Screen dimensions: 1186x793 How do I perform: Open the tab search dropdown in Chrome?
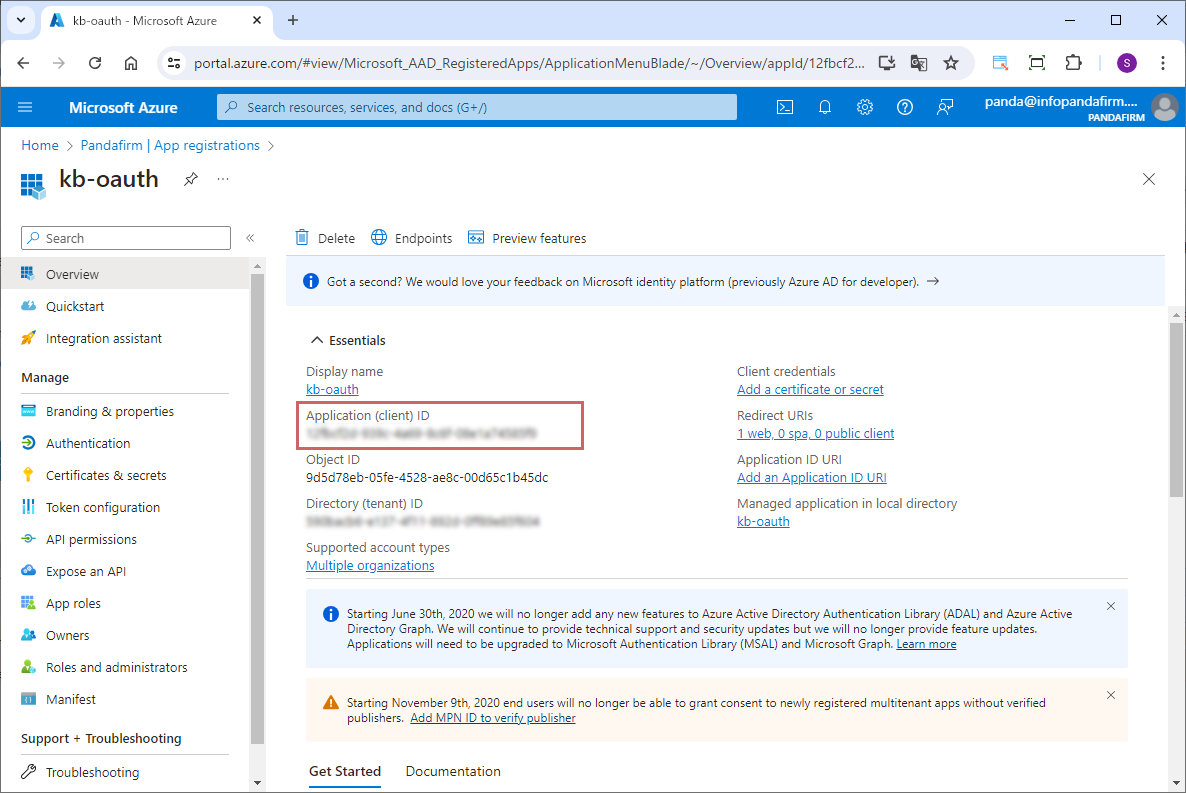(x=21, y=20)
